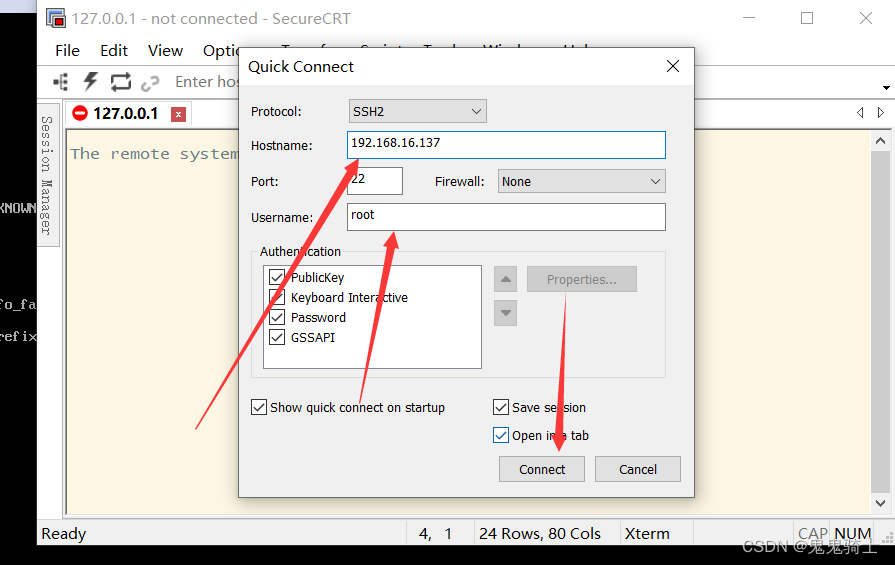The image size is (895, 565).
Task: Click the Reconnect toolbar icon
Action: coord(120,82)
